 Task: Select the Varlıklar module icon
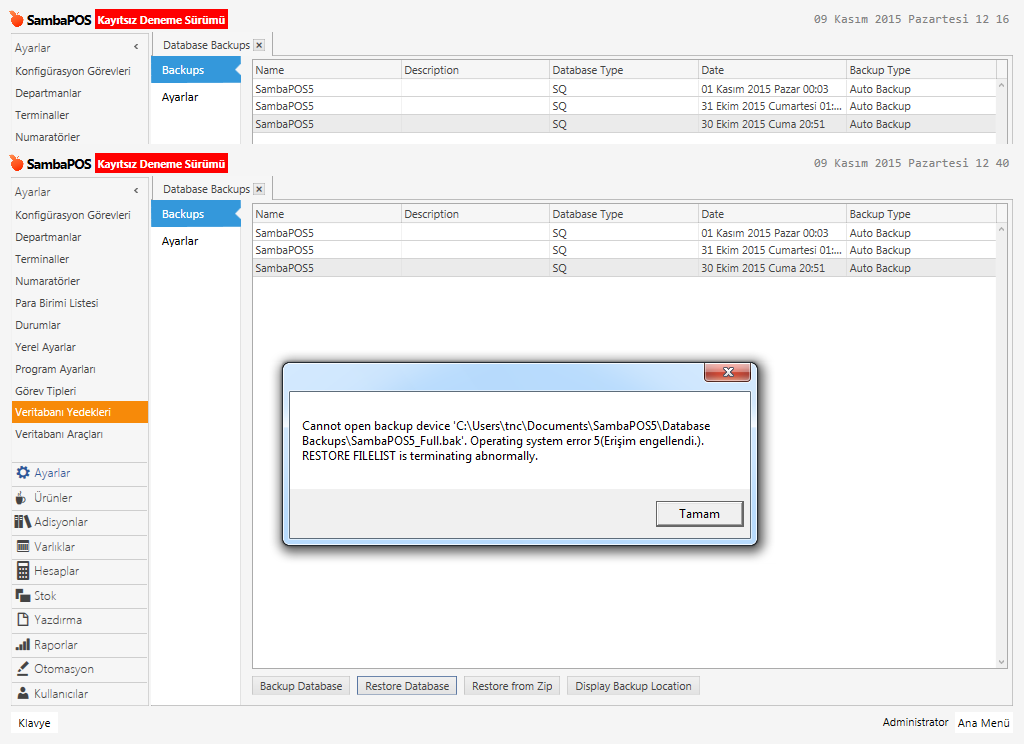tap(22, 547)
